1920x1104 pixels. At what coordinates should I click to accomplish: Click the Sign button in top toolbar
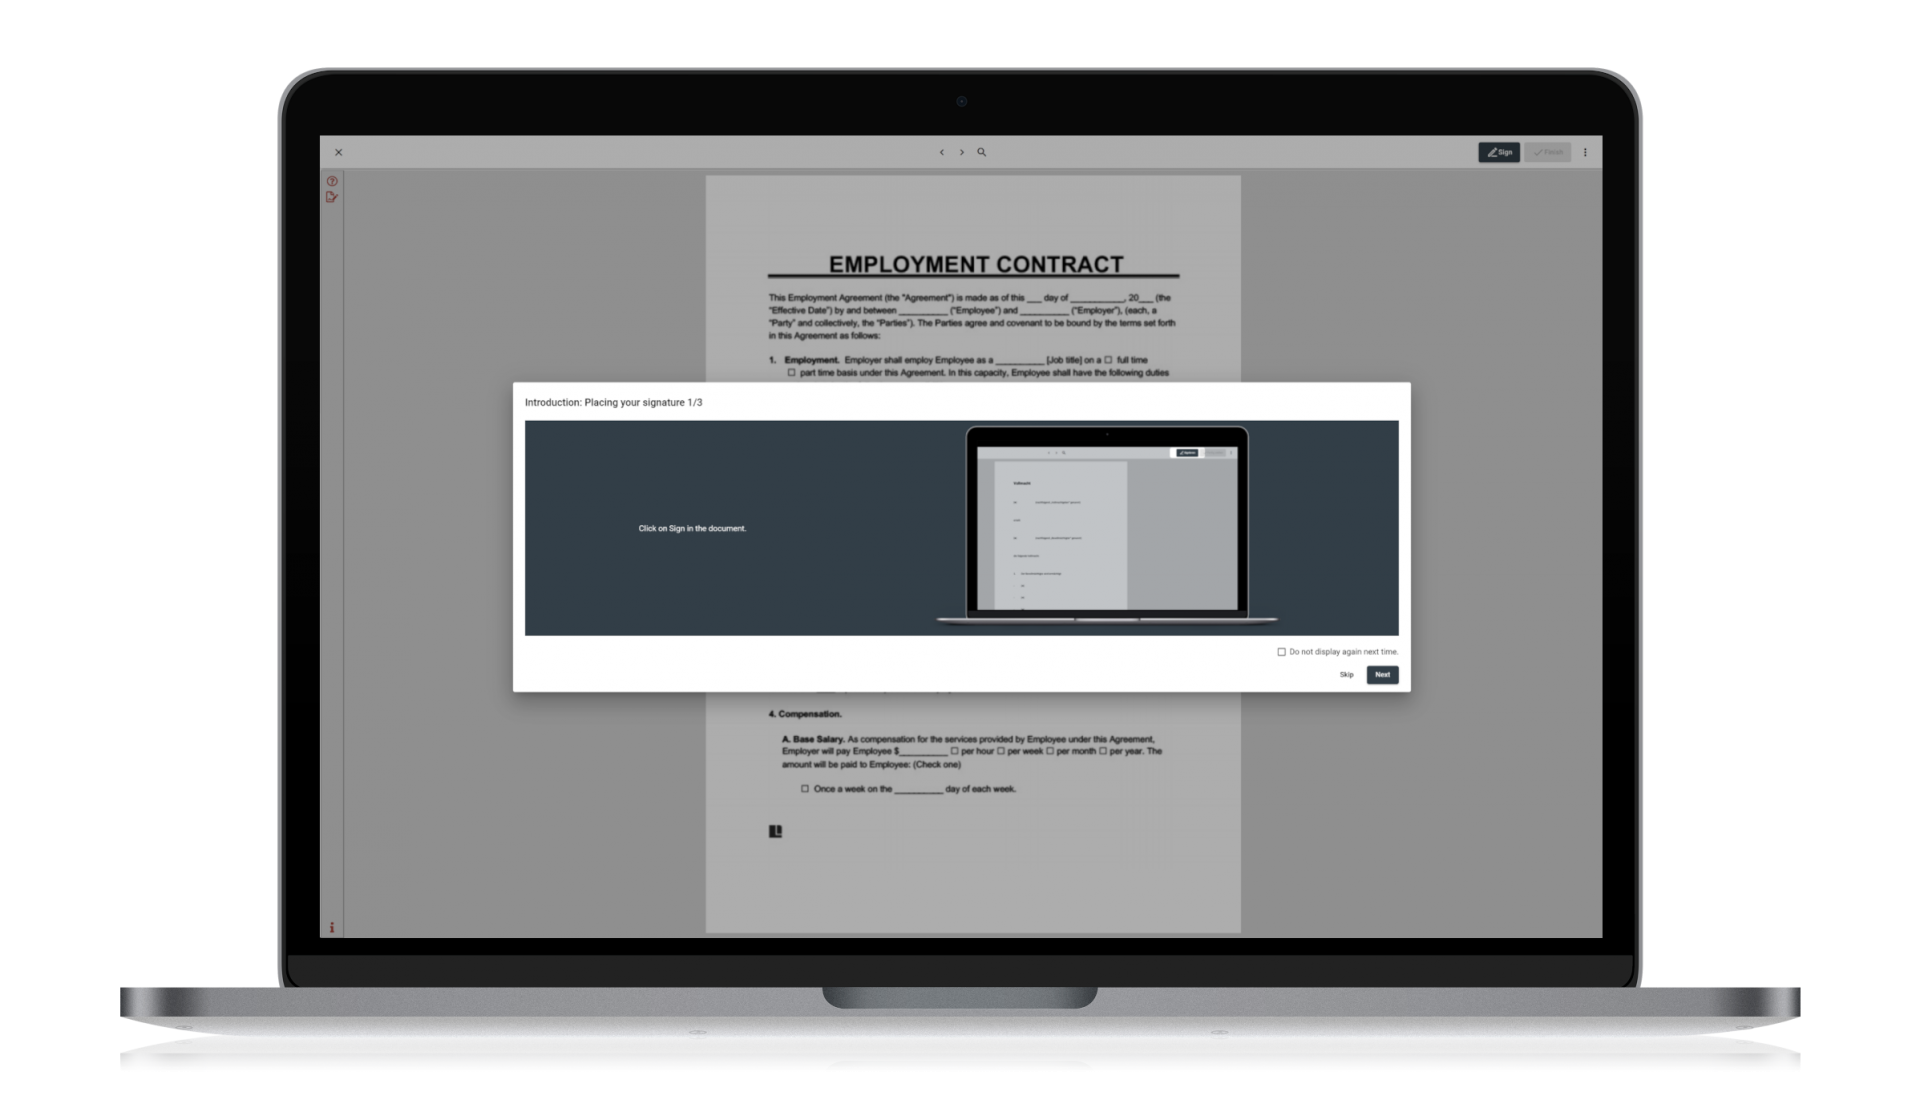(1498, 152)
